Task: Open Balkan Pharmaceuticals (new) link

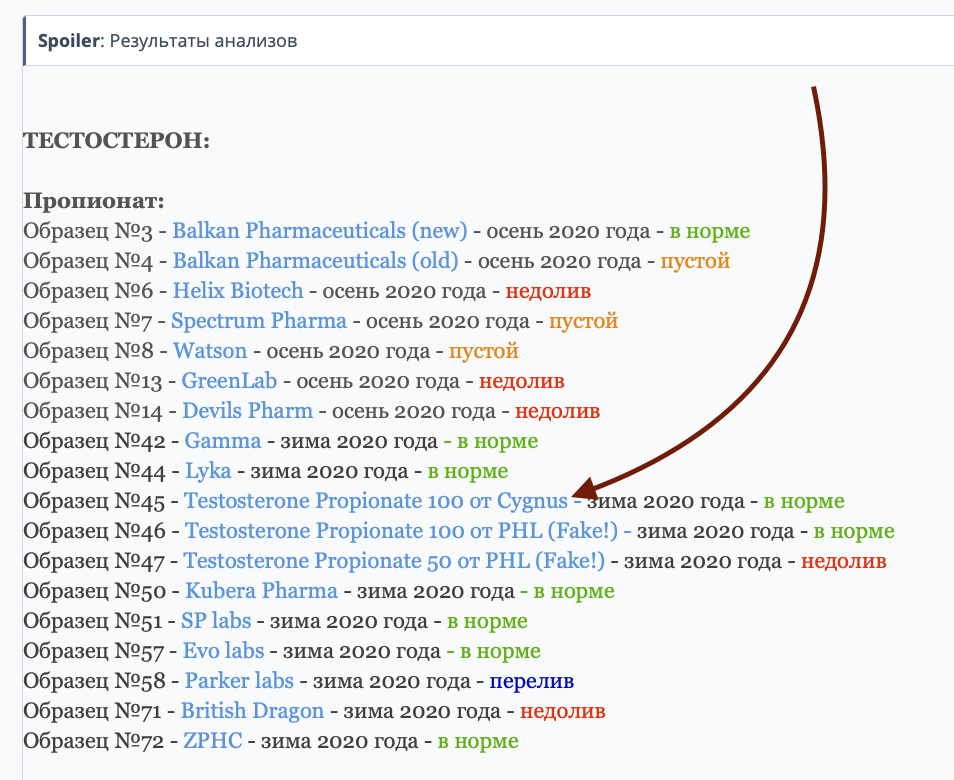Action: pos(319,231)
